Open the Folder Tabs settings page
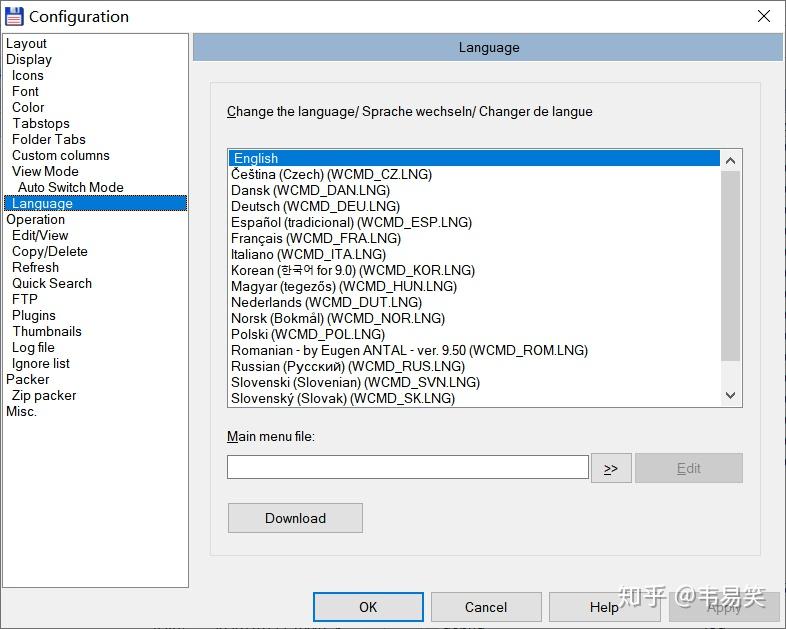Image resolution: width=786 pixels, height=629 pixels. pyautogui.click(x=49, y=139)
